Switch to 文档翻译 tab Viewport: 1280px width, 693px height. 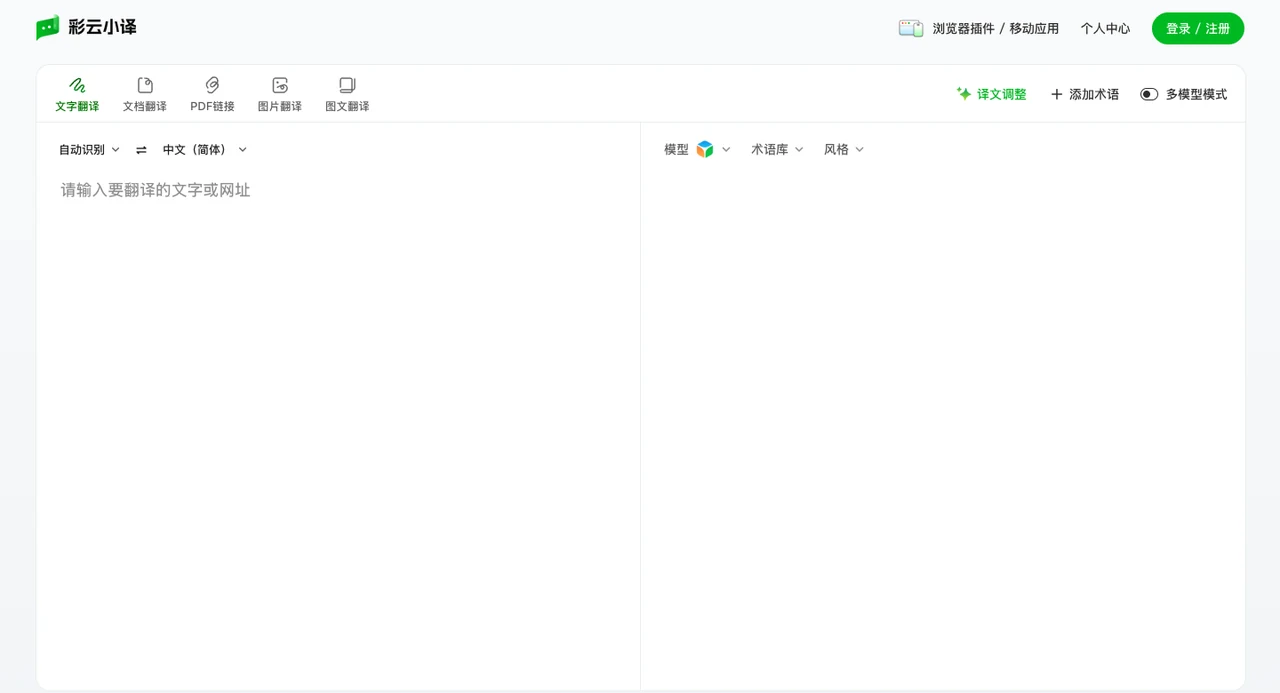click(145, 94)
